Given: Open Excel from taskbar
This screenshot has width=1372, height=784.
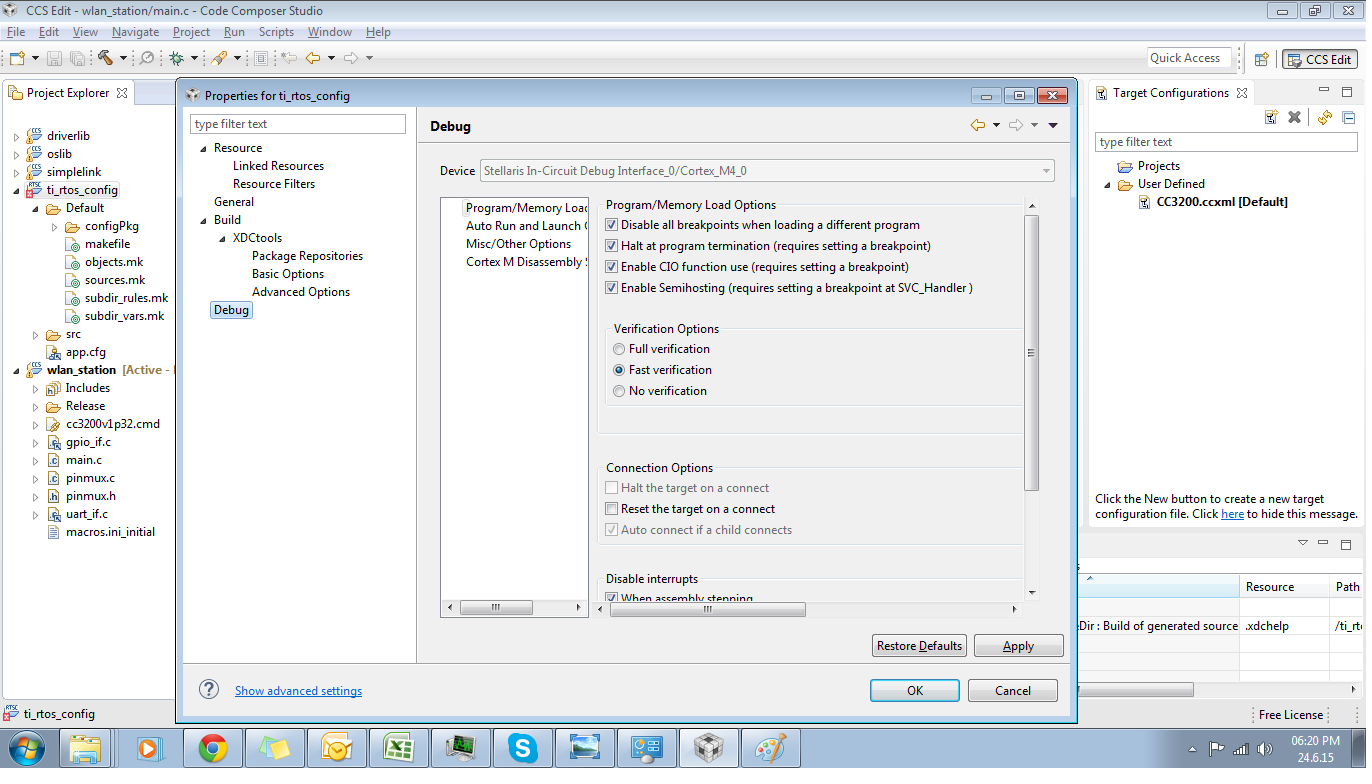Looking at the screenshot, I should [398, 748].
